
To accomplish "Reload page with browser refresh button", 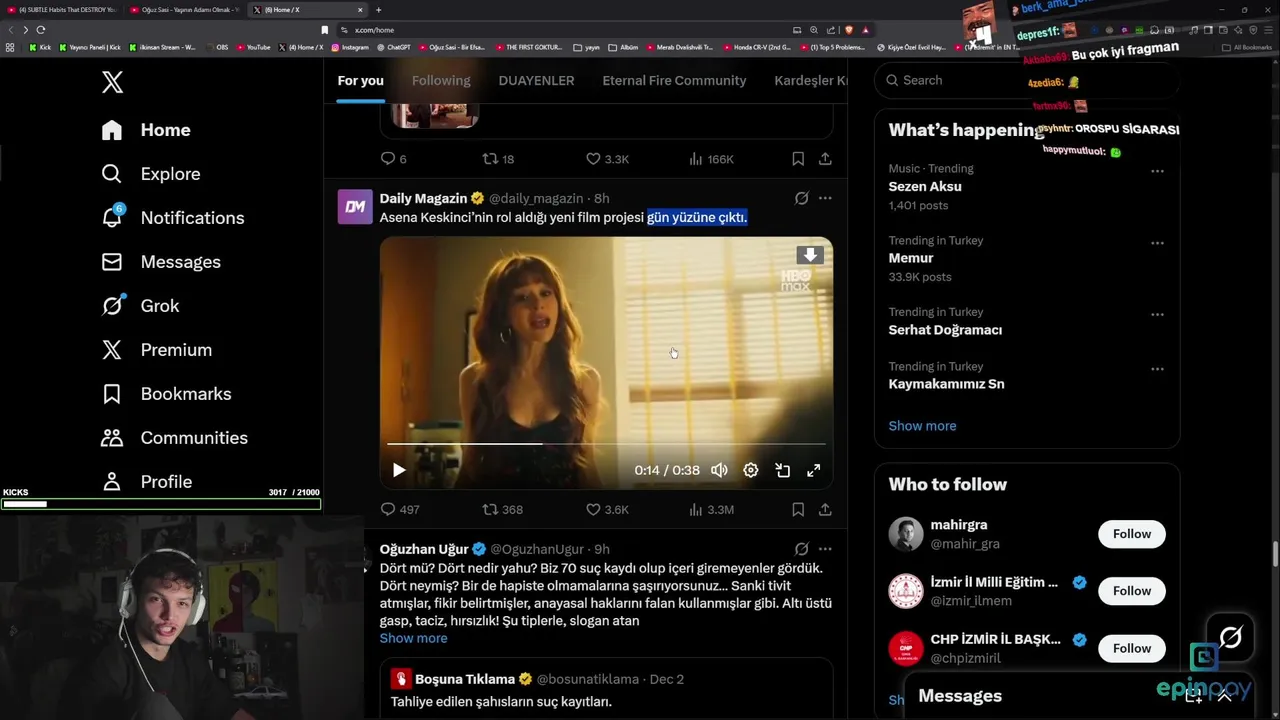I will 41,30.
